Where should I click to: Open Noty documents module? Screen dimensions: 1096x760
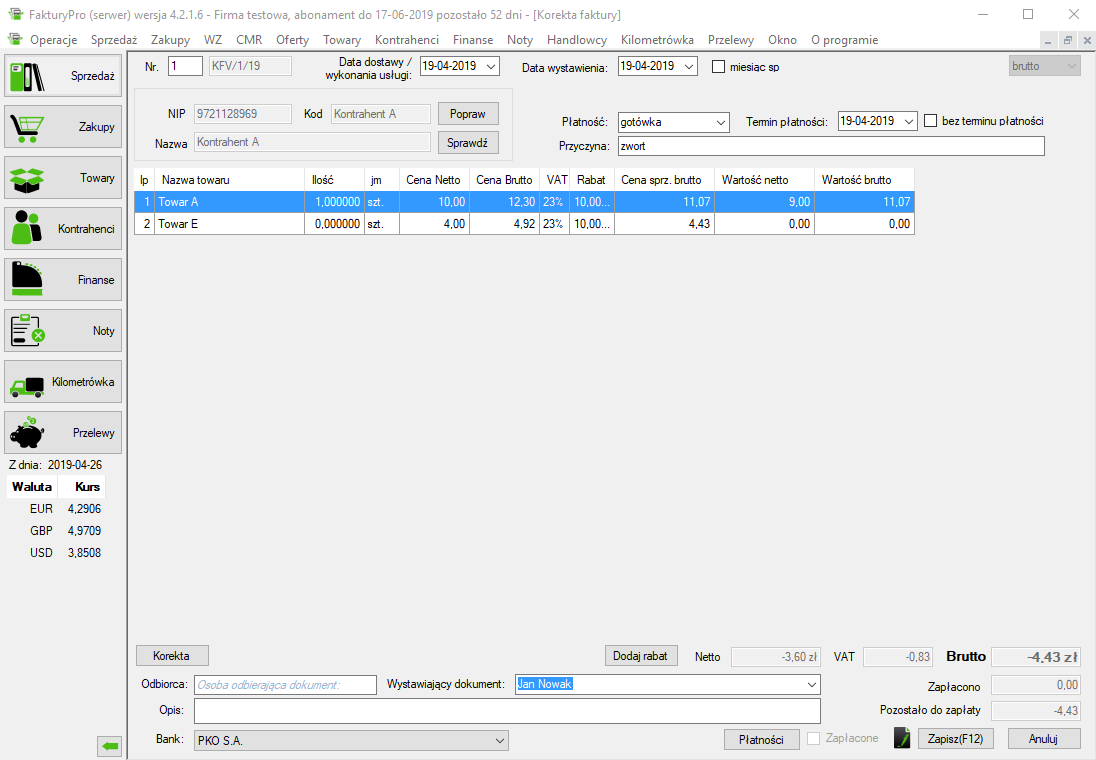[63, 331]
